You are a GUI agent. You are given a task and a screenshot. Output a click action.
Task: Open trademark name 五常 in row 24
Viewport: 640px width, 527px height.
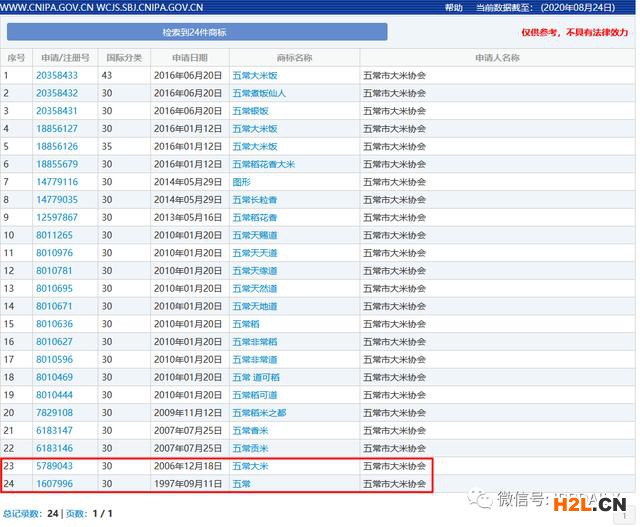242,484
